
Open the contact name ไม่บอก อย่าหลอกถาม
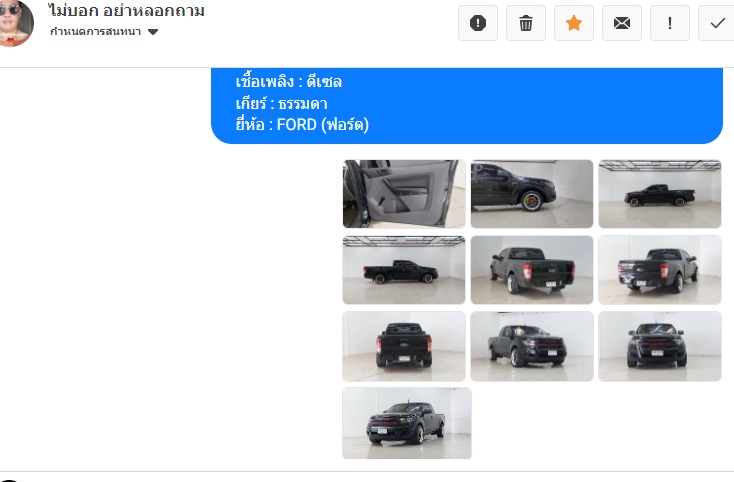pos(126,10)
